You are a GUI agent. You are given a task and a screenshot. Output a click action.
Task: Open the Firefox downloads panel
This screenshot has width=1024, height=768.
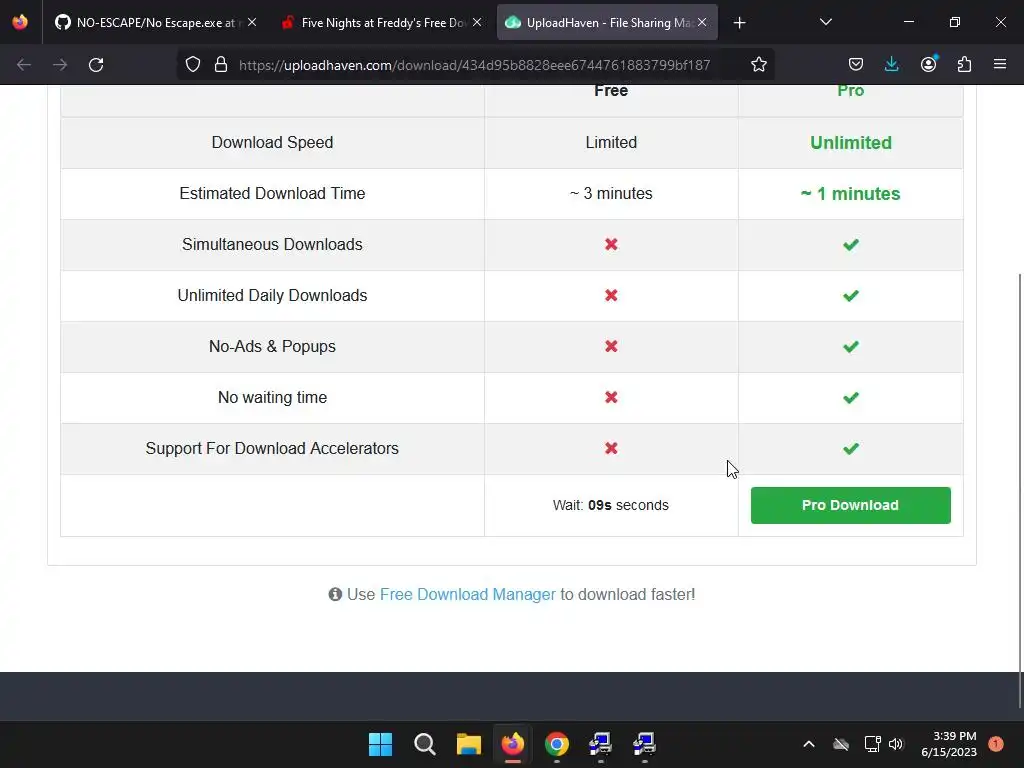891,65
